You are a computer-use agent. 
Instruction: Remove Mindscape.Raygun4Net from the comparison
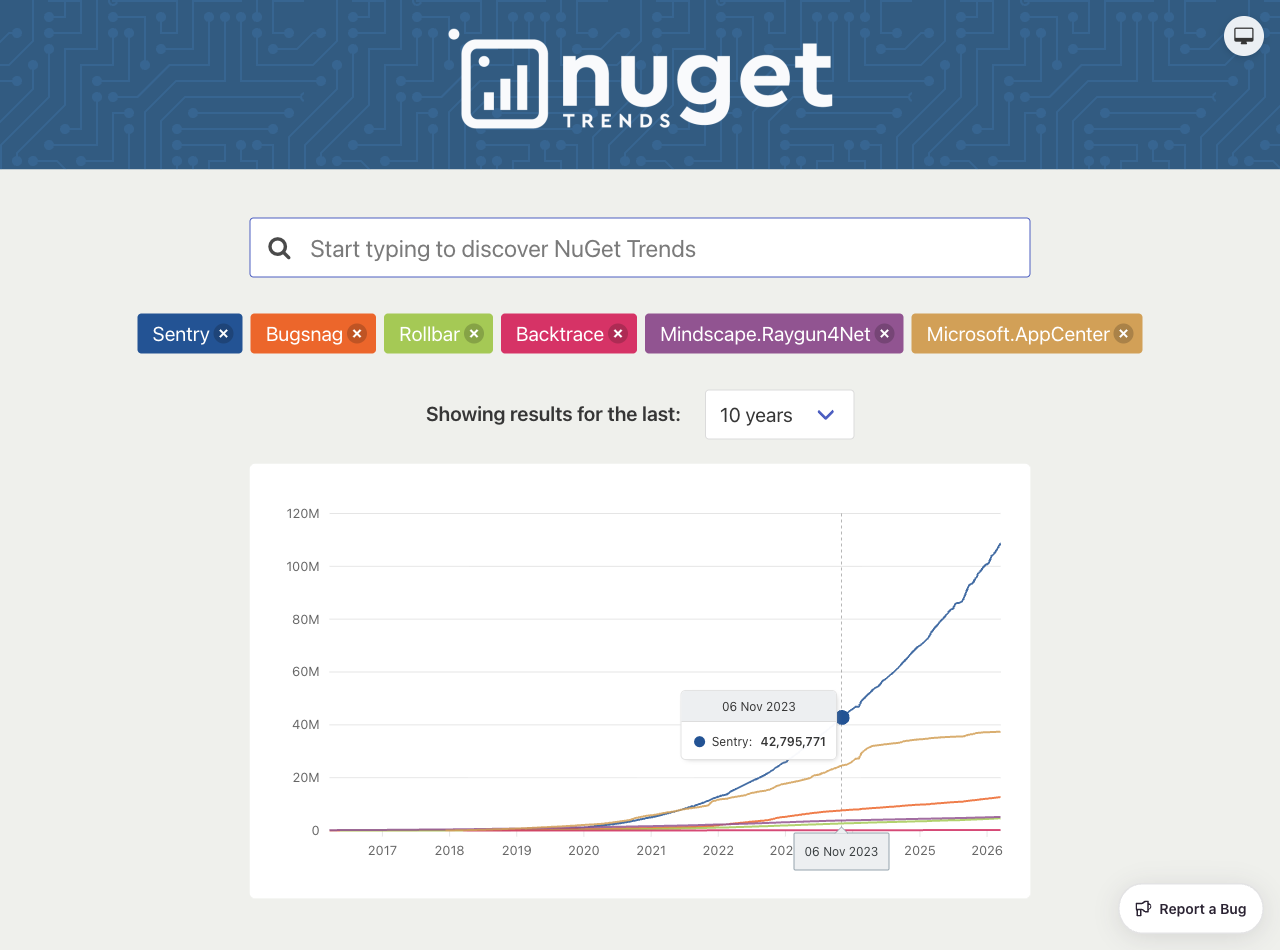(x=884, y=334)
